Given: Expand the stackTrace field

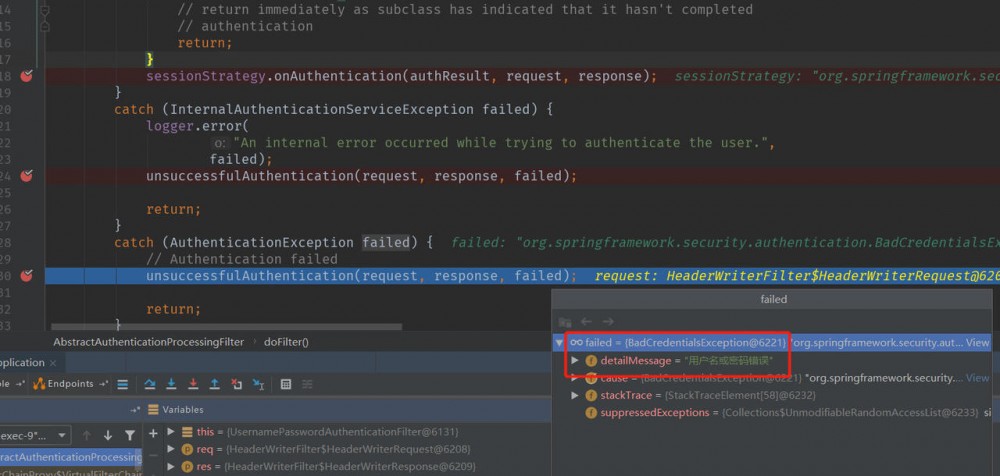Looking at the screenshot, I should (575, 396).
